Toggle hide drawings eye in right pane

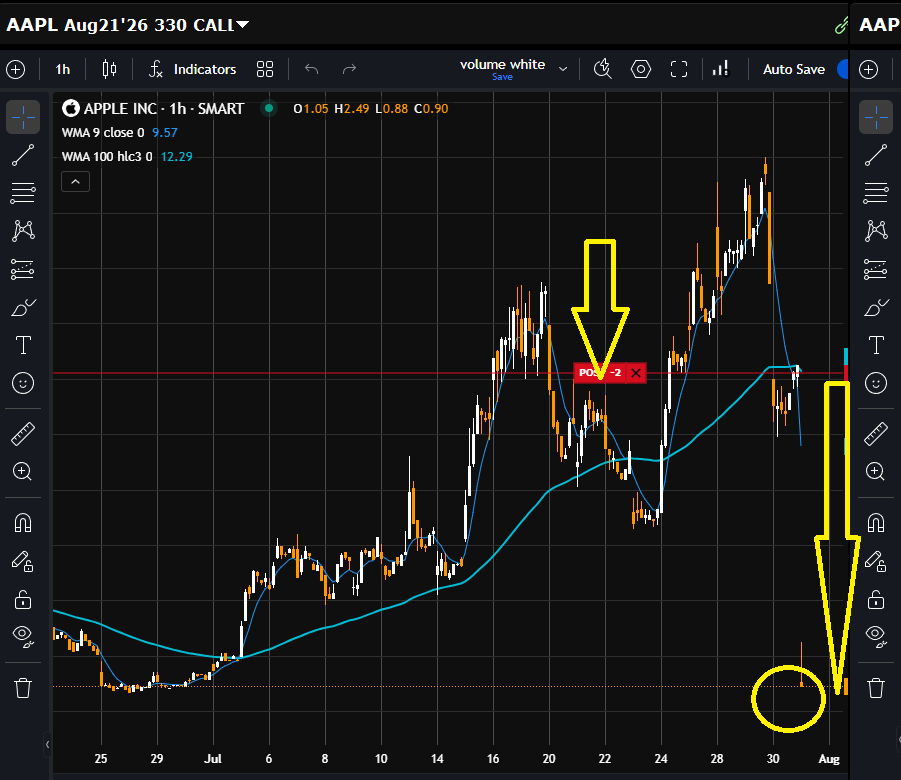click(876, 636)
